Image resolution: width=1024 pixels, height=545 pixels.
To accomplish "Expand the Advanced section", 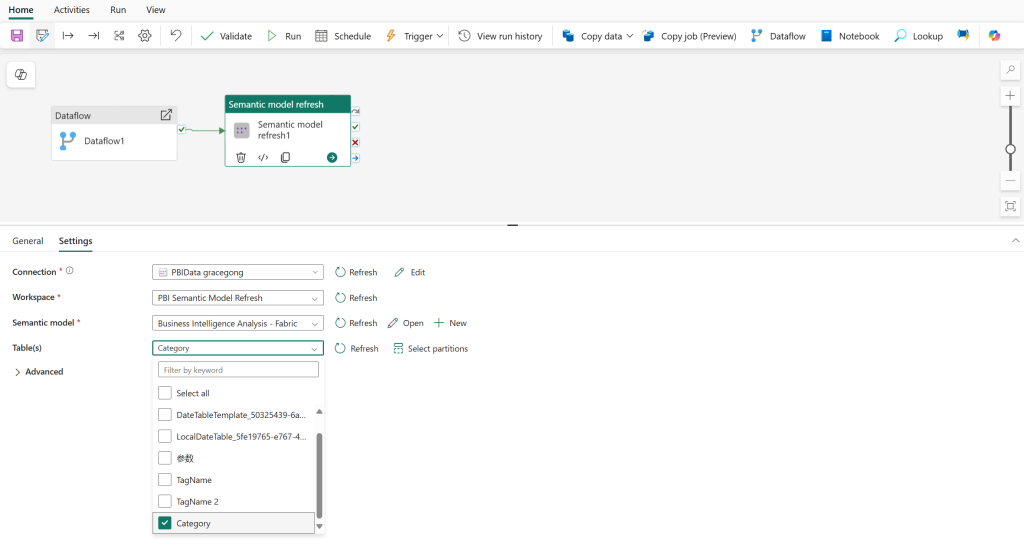I will click(38, 372).
